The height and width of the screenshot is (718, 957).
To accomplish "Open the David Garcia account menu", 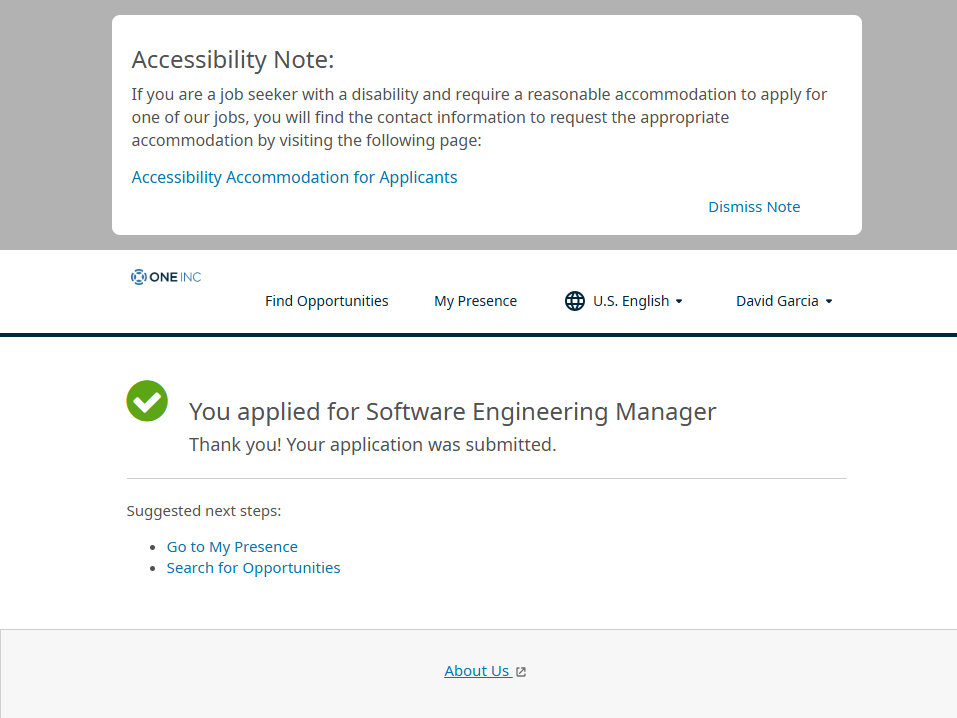I will tap(777, 301).
